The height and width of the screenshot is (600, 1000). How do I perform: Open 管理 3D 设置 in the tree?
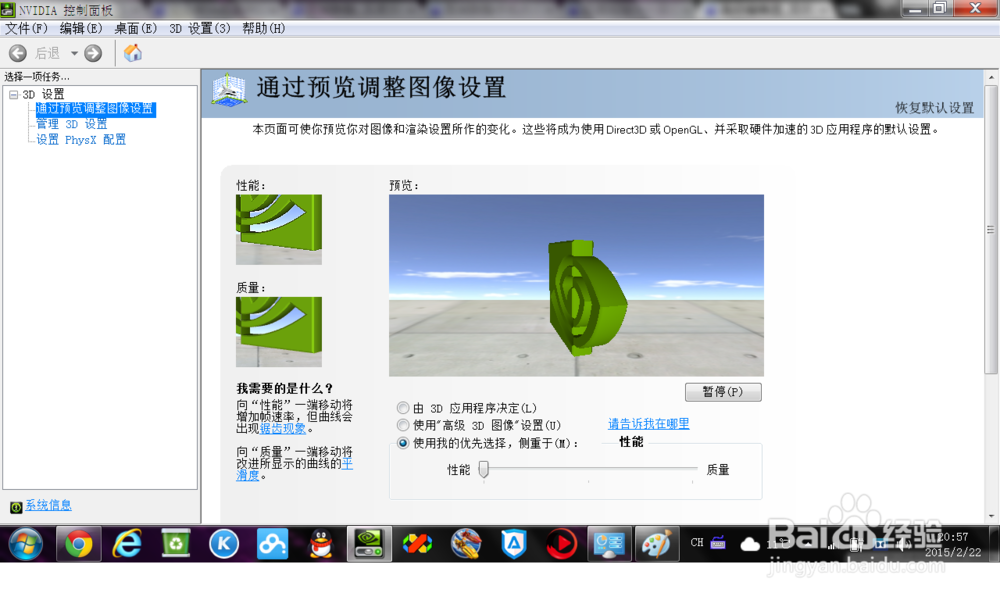[71, 124]
